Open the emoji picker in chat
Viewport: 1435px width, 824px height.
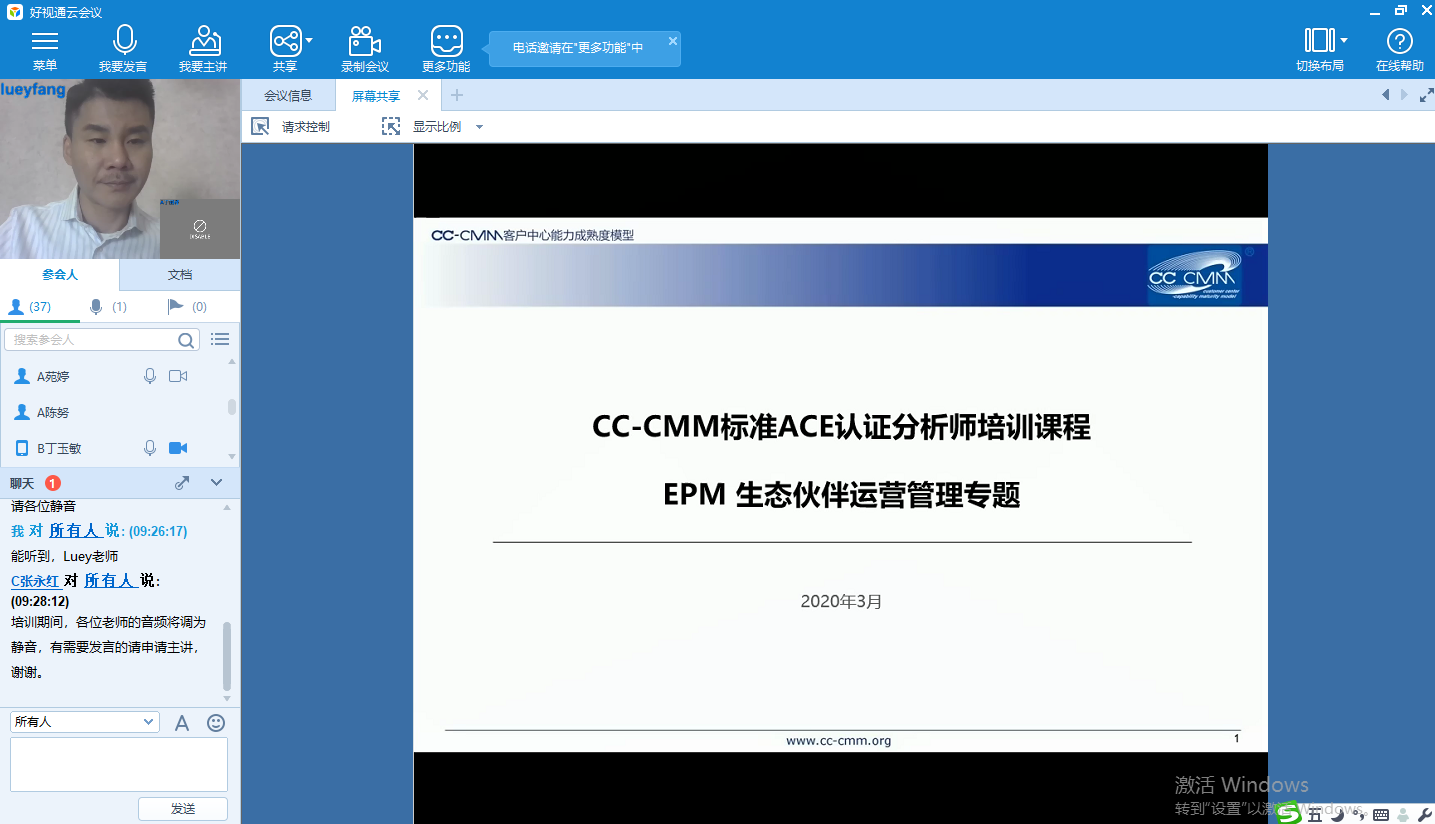point(216,722)
